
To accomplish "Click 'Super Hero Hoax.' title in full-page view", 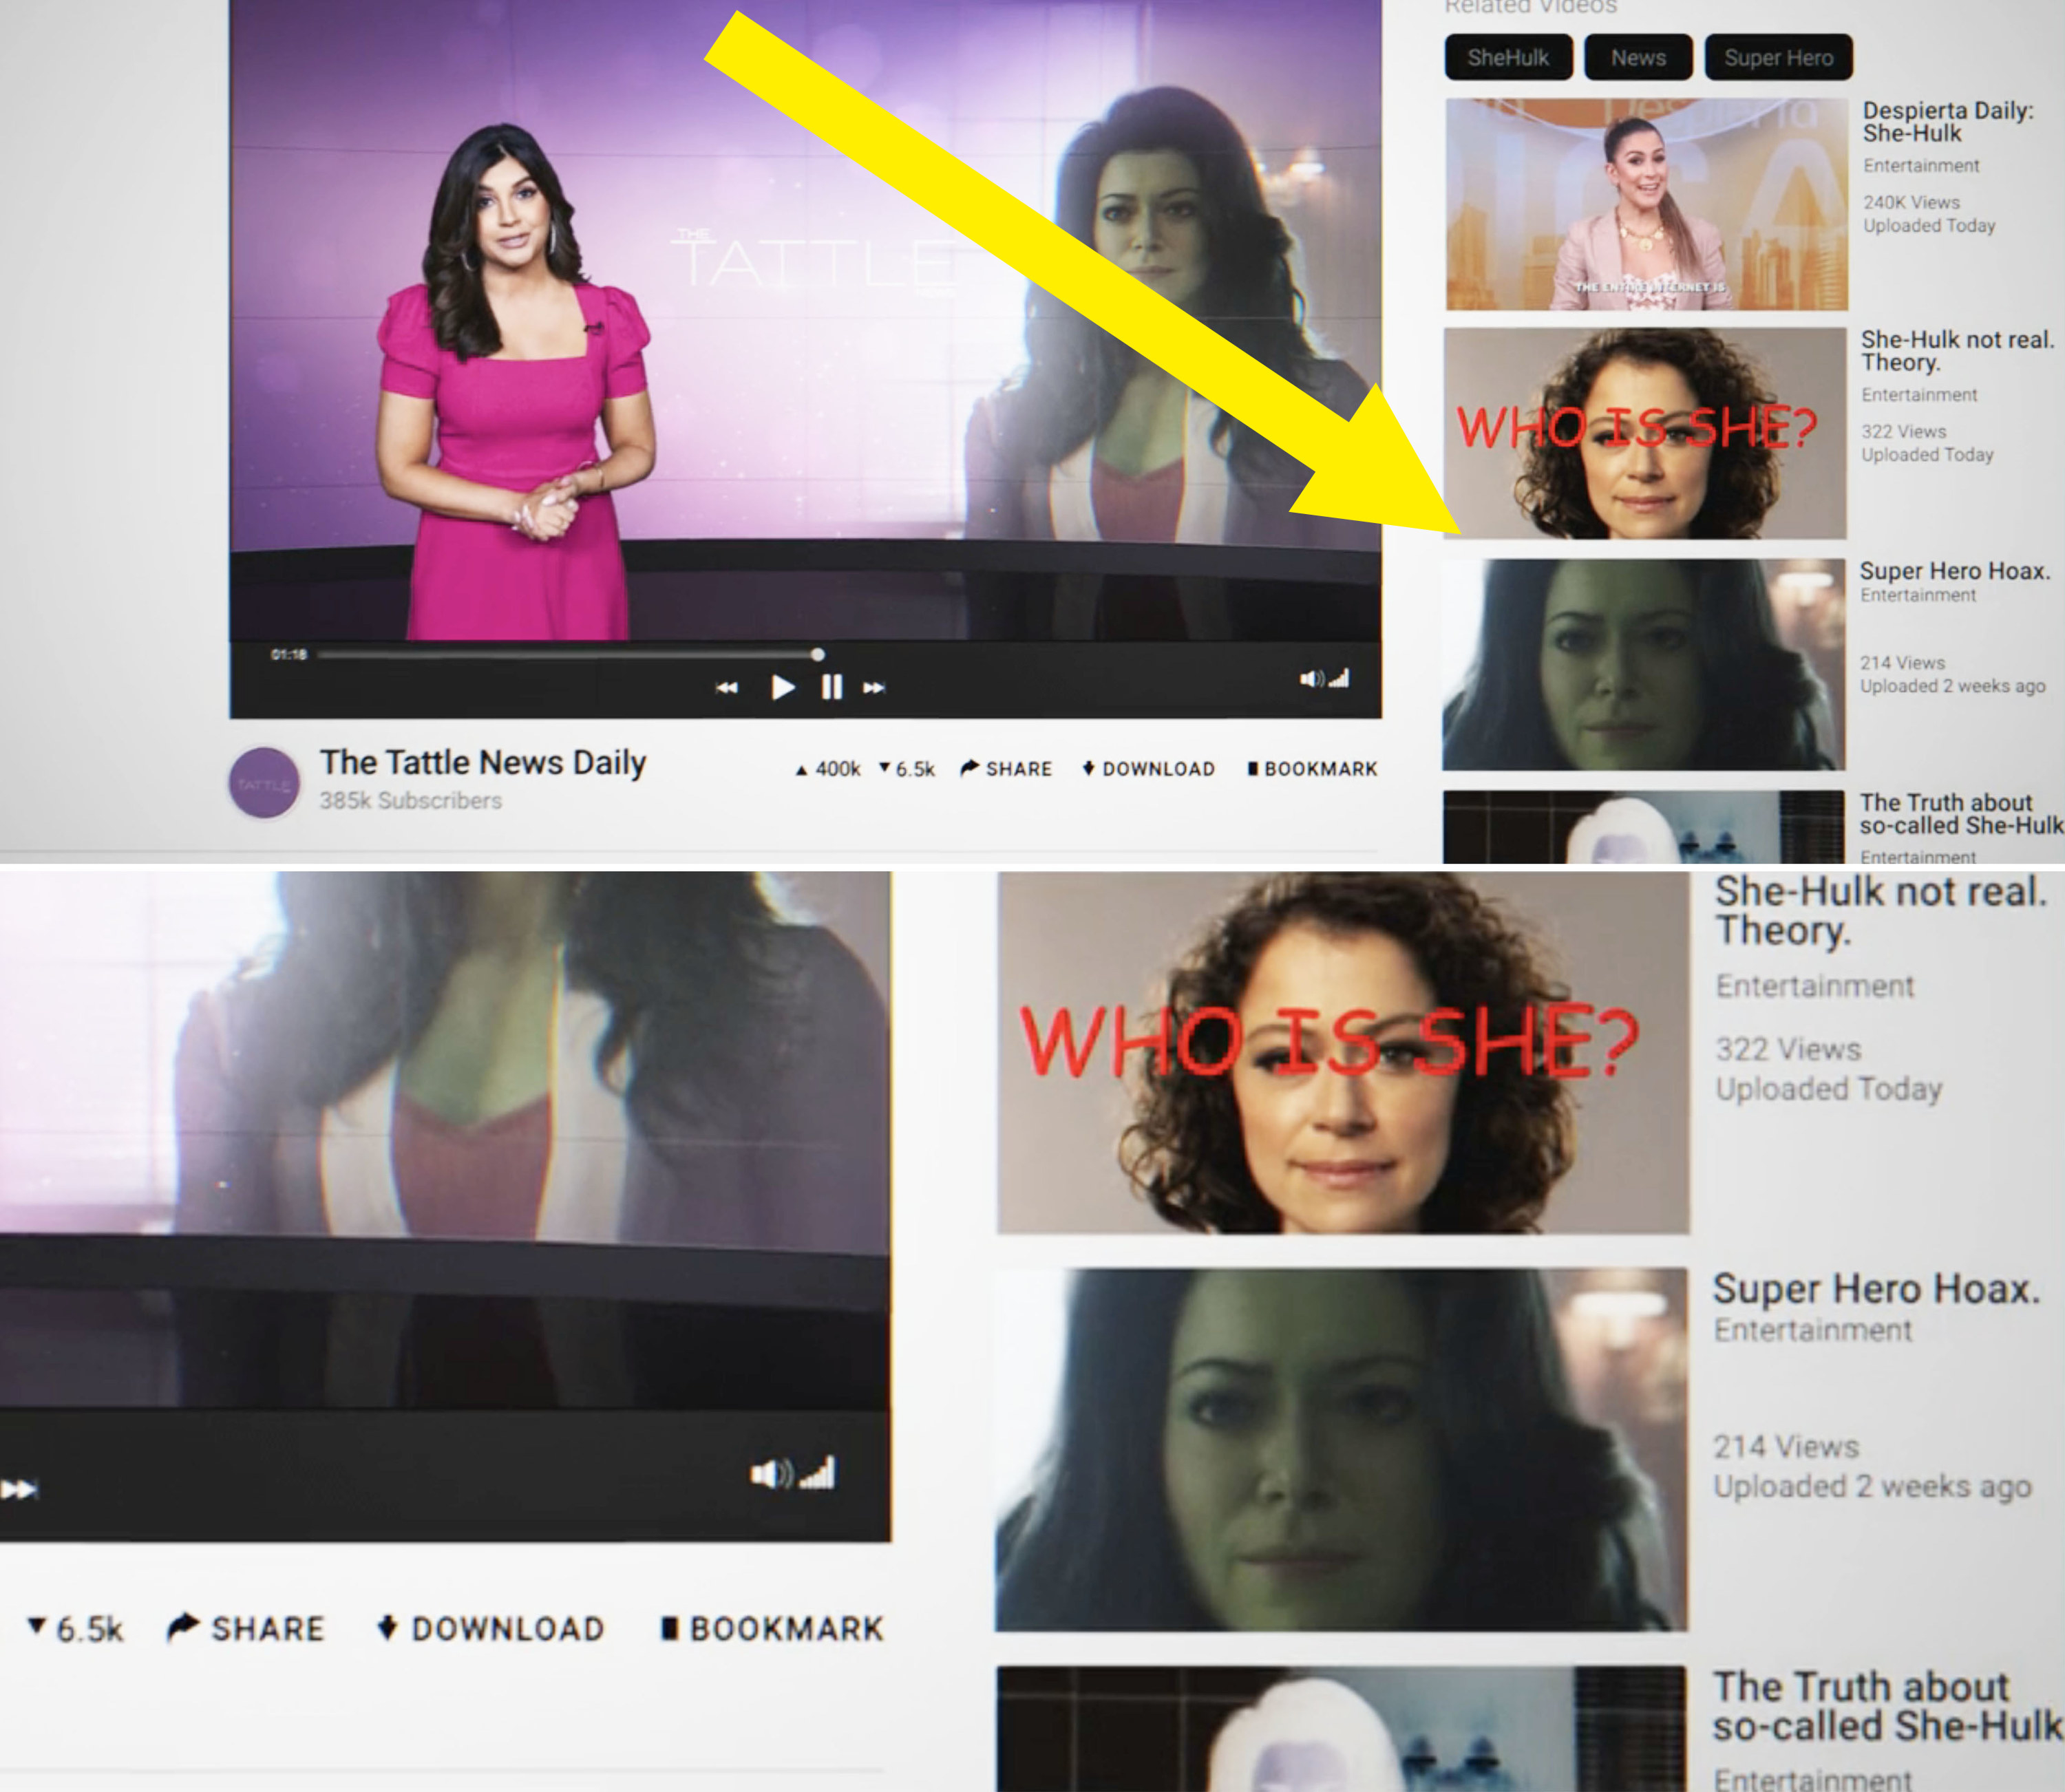I will pyautogui.click(x=1955, y=571).
